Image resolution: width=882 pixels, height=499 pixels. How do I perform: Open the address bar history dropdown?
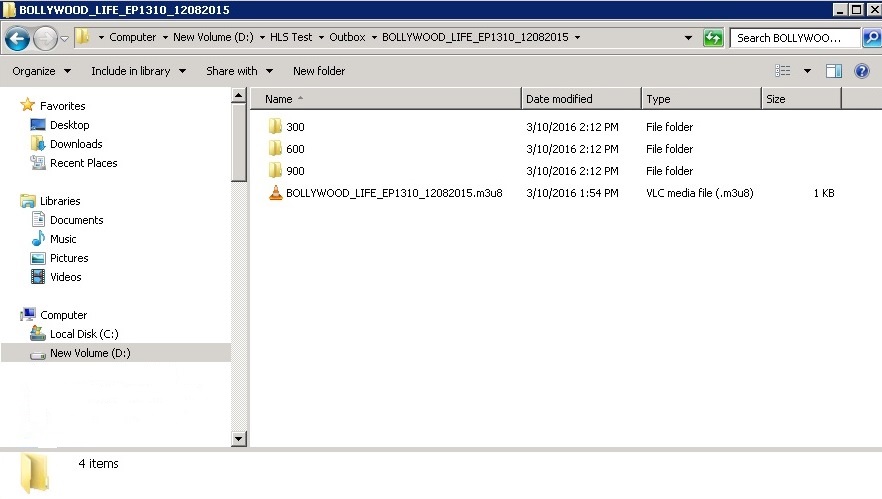688,38
